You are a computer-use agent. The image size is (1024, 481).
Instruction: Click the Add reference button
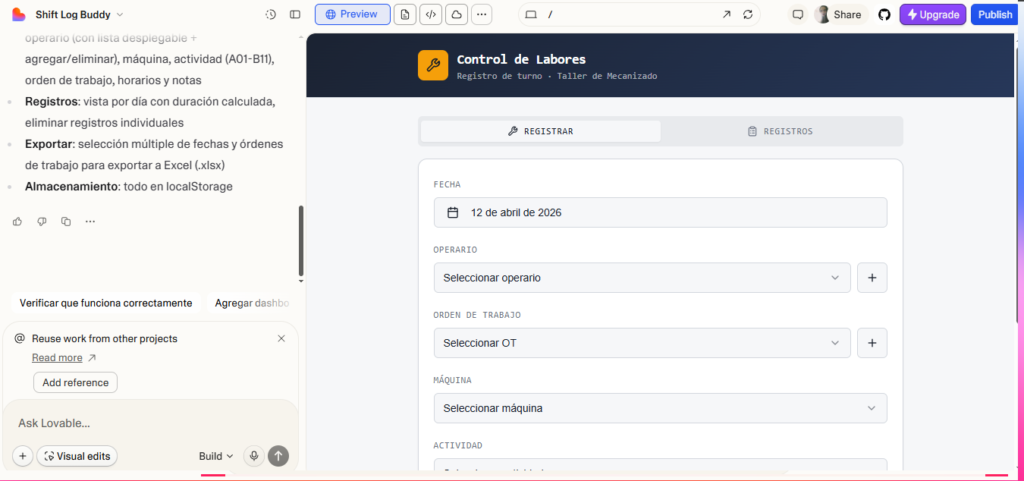click(75, 382)
